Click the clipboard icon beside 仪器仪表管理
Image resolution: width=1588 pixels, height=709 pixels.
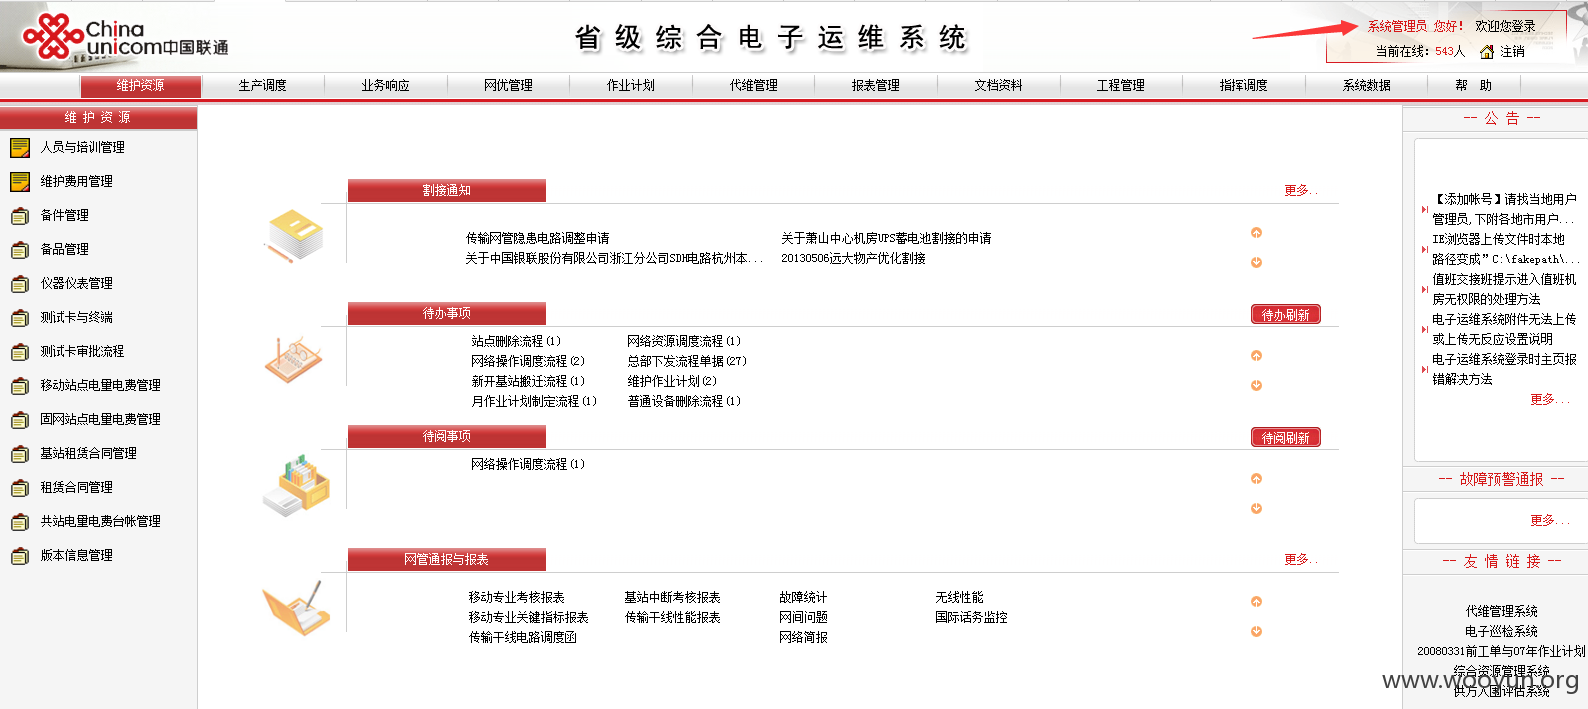pyautogui.click(x=20, y=284)
